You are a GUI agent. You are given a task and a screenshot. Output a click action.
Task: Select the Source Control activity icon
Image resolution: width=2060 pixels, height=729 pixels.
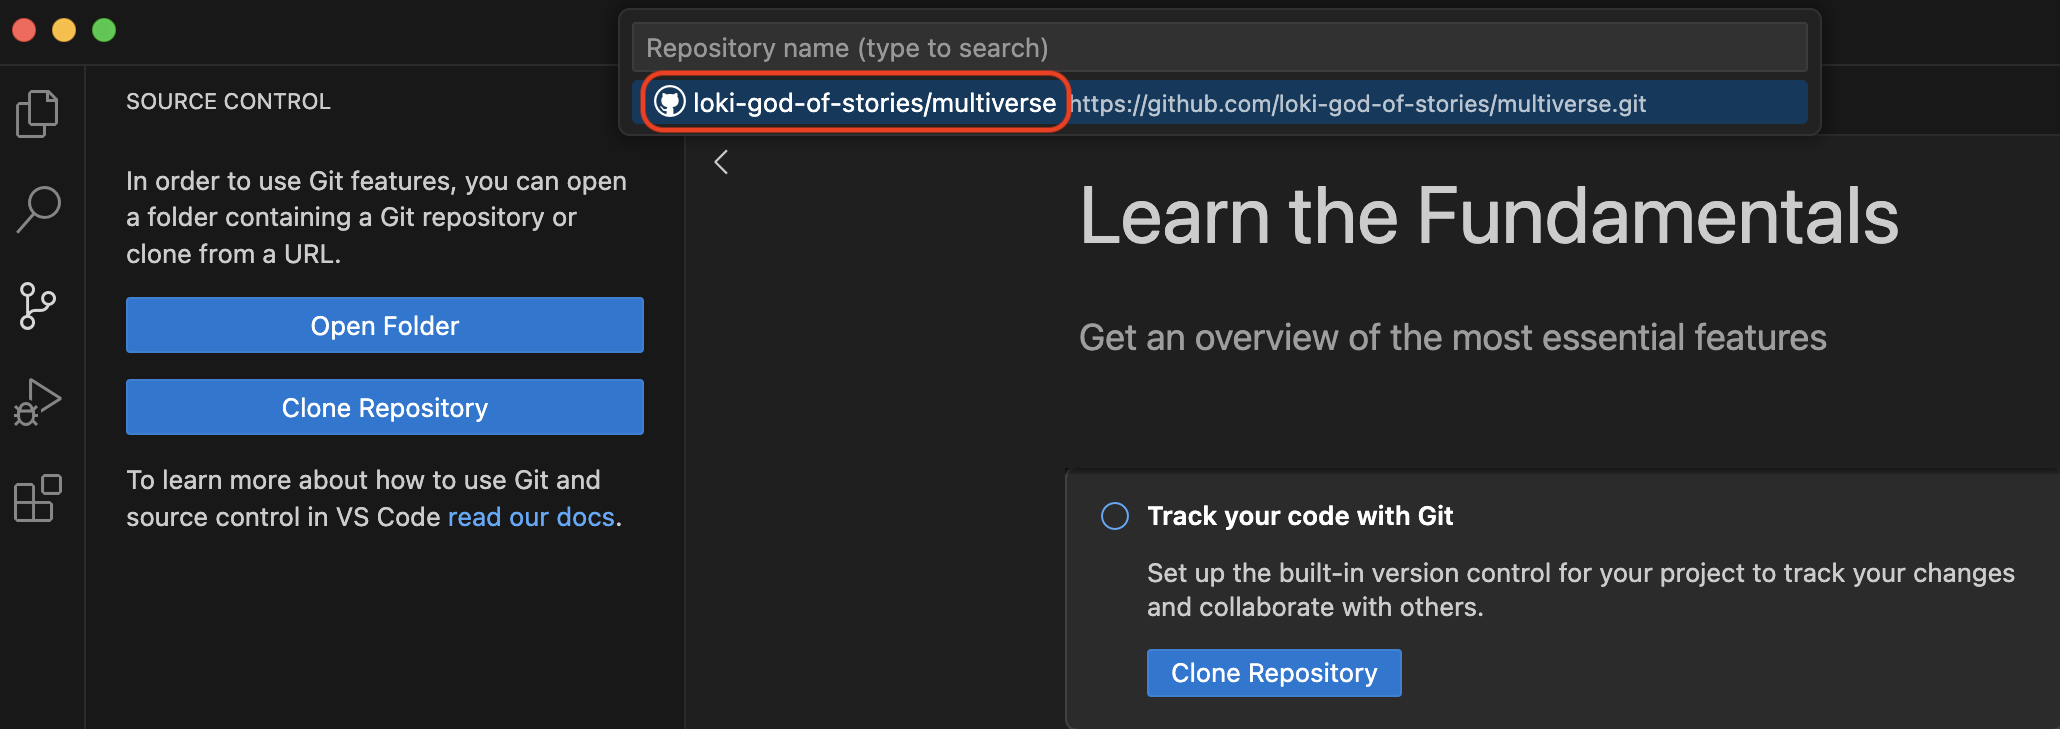point(38,305)
